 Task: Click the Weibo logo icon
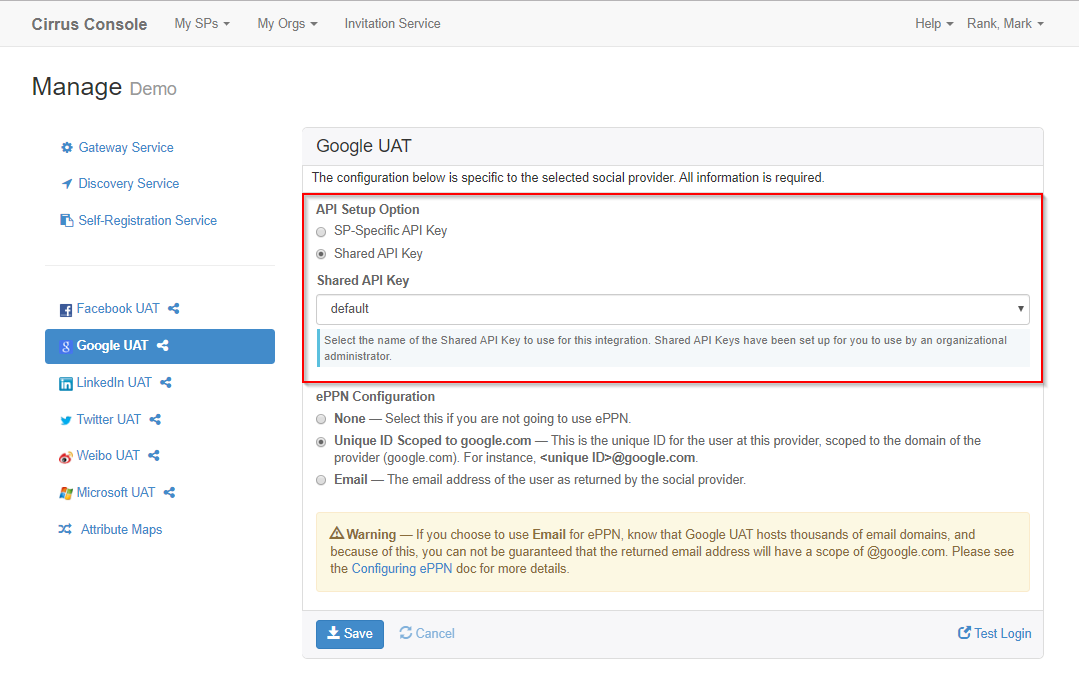(x=65, y=457)
